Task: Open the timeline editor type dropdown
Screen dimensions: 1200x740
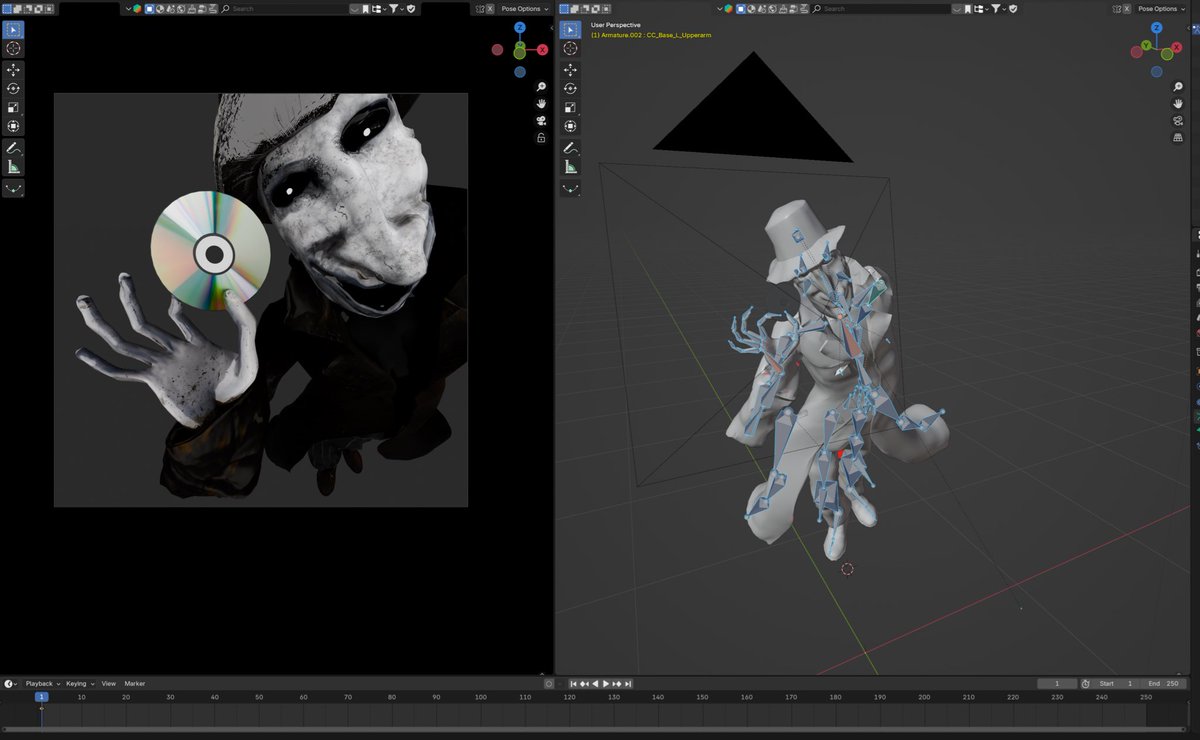Action: coord(11,684)
